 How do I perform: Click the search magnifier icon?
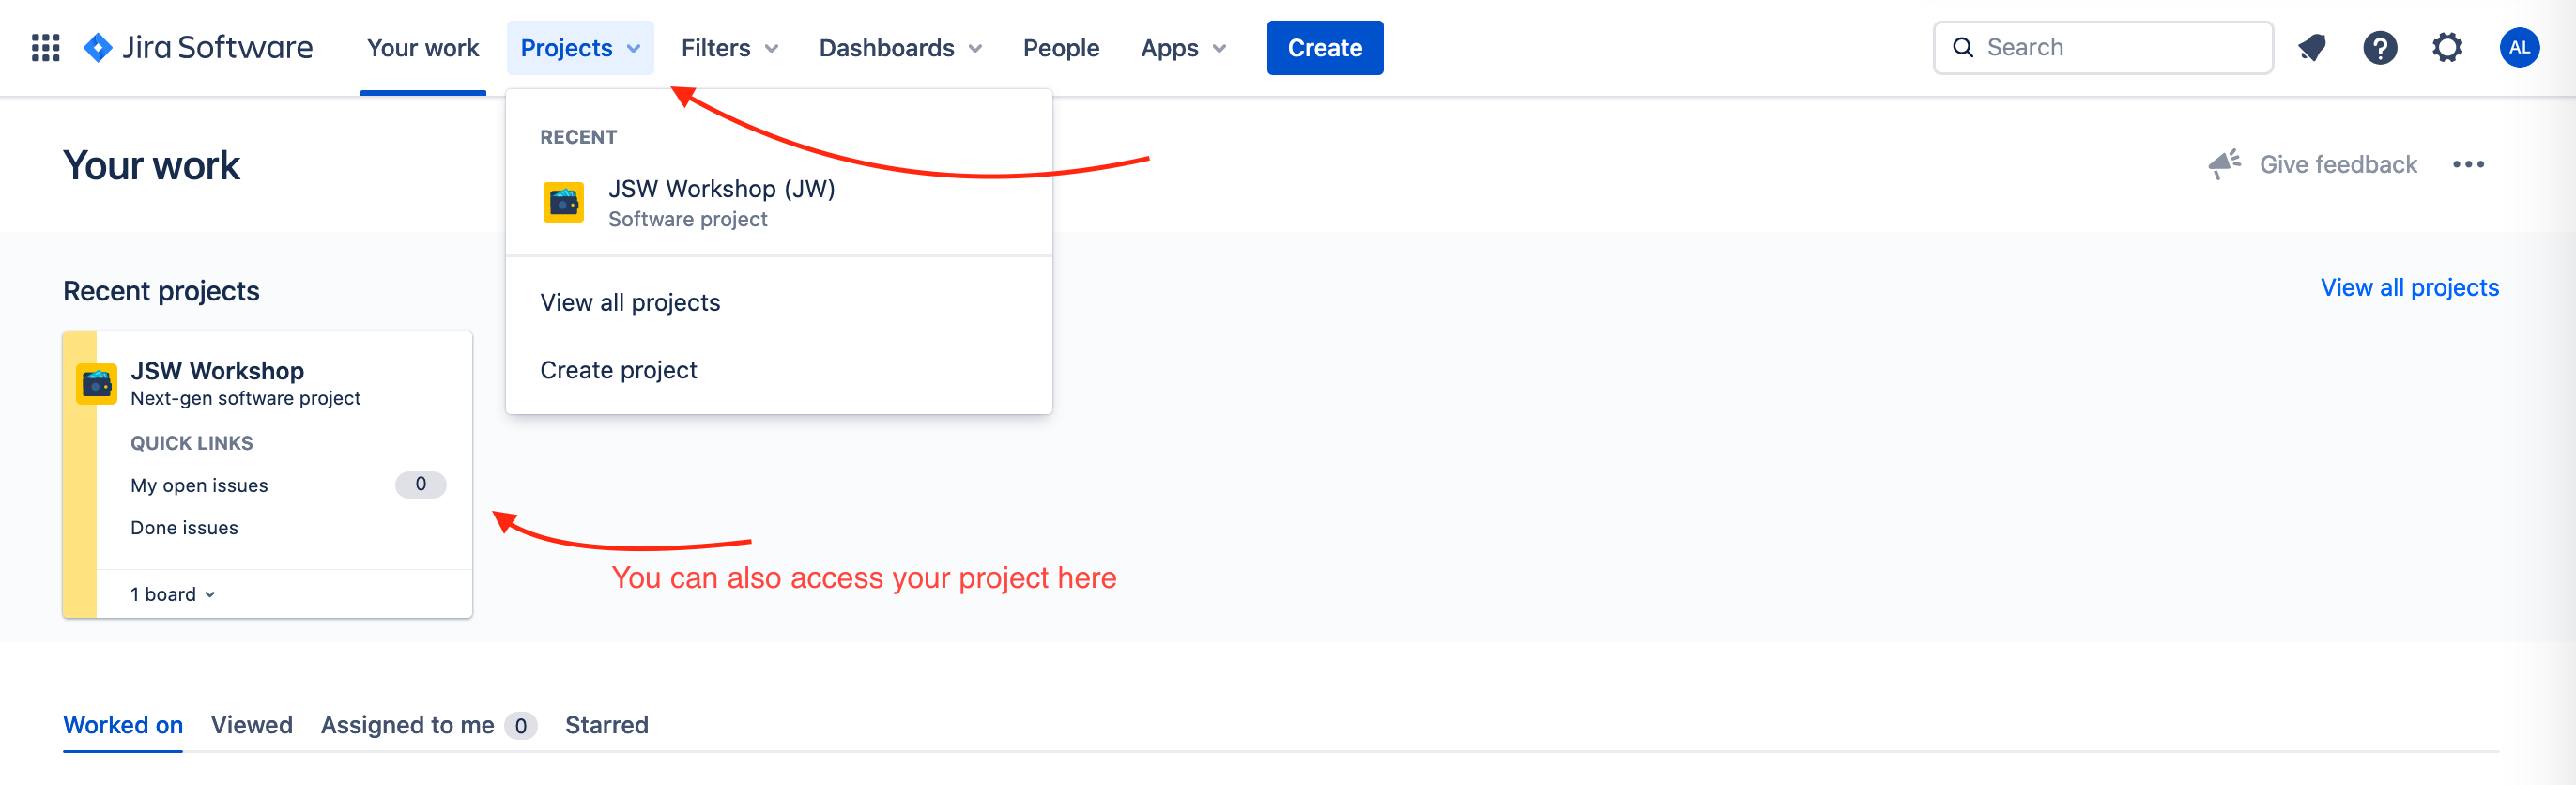1963,47
